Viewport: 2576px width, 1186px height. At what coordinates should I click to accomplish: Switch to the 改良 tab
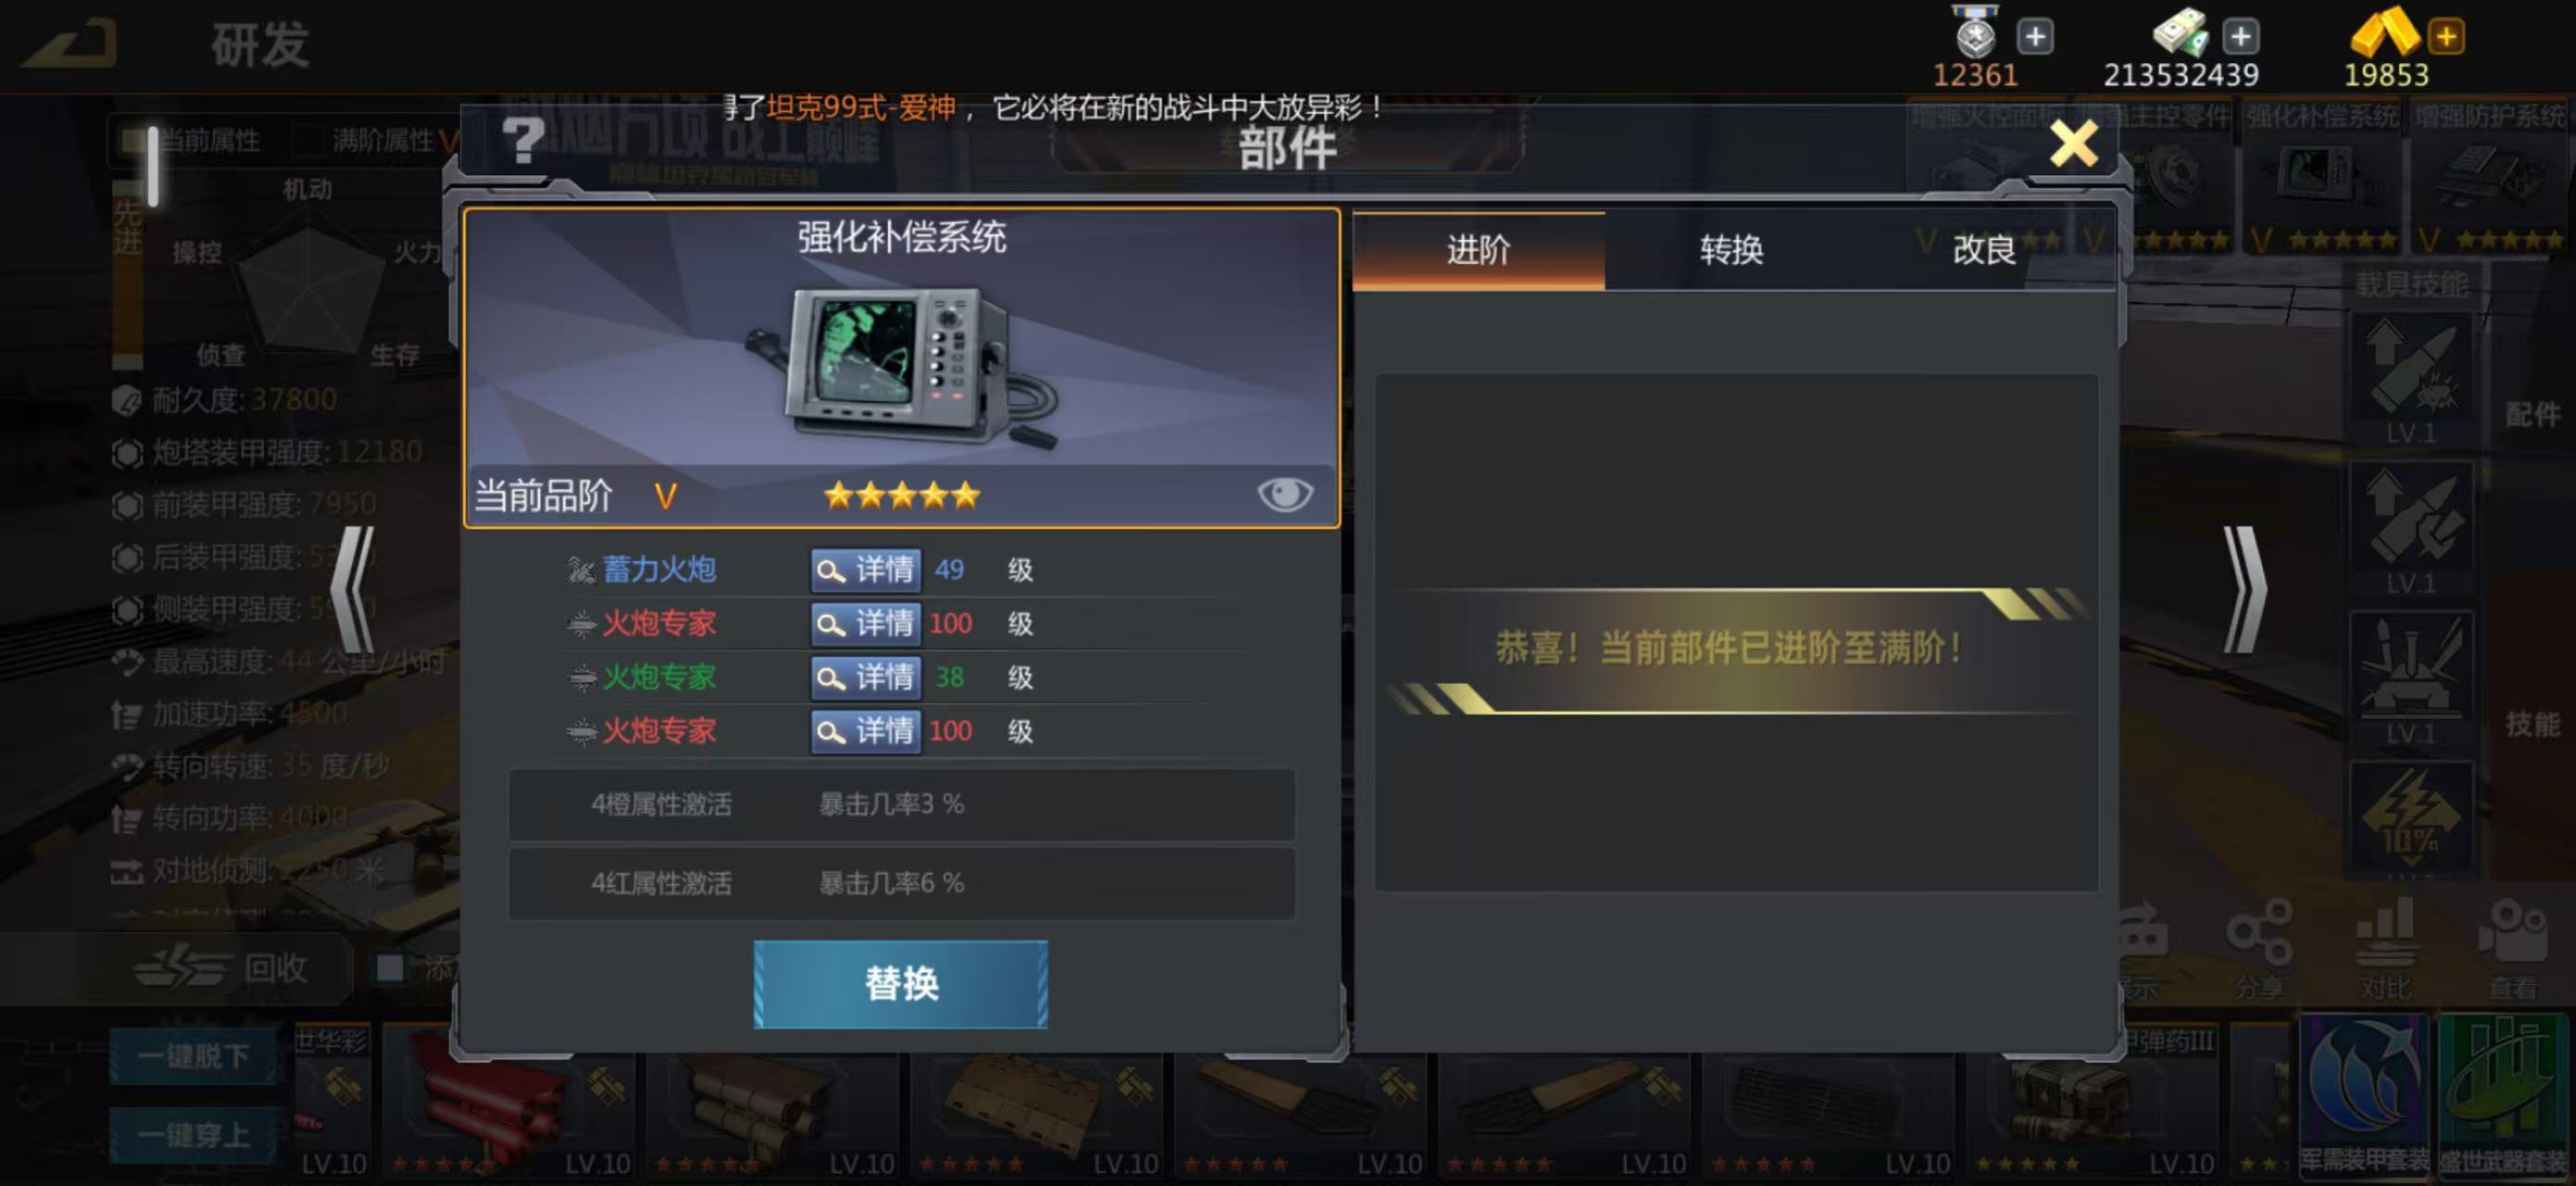[x=1984, y=250]
